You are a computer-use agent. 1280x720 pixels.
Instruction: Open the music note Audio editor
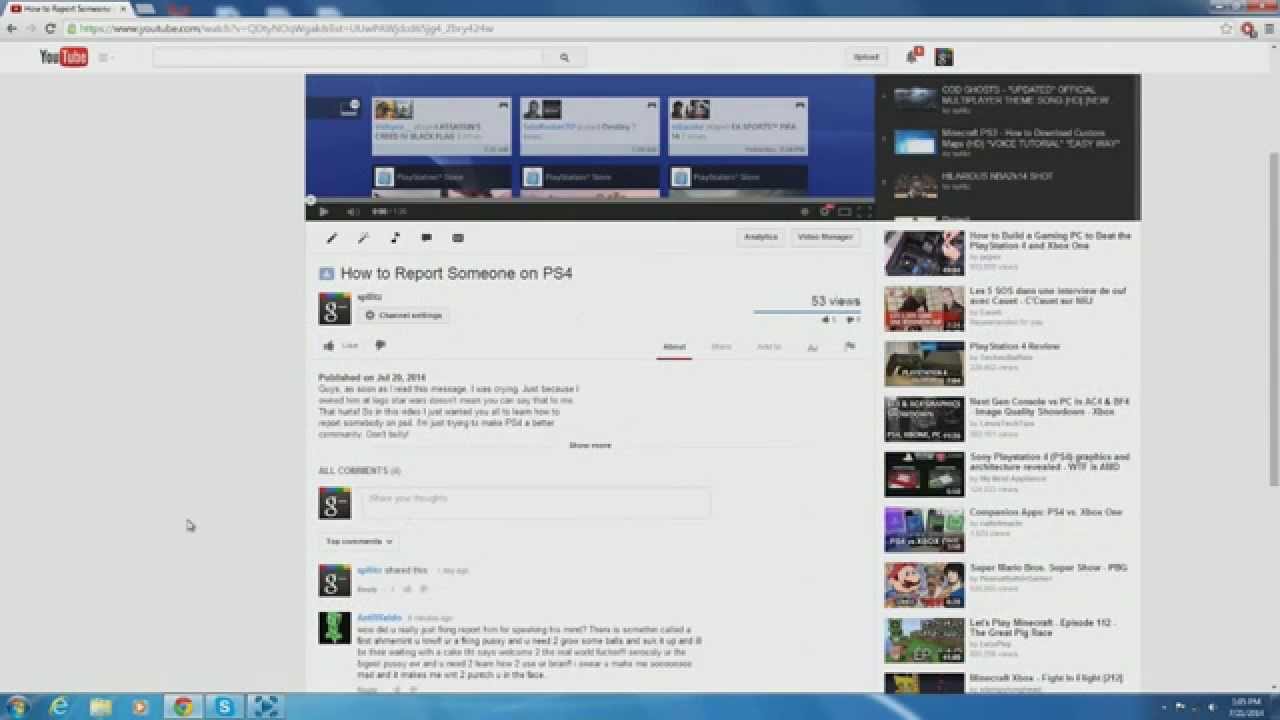[x=395, y=238]
